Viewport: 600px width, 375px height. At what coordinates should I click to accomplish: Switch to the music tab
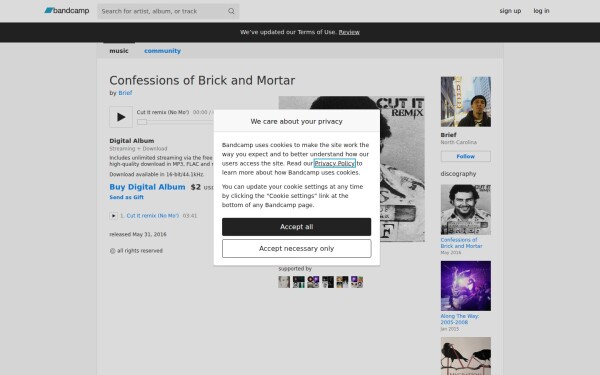119,51
